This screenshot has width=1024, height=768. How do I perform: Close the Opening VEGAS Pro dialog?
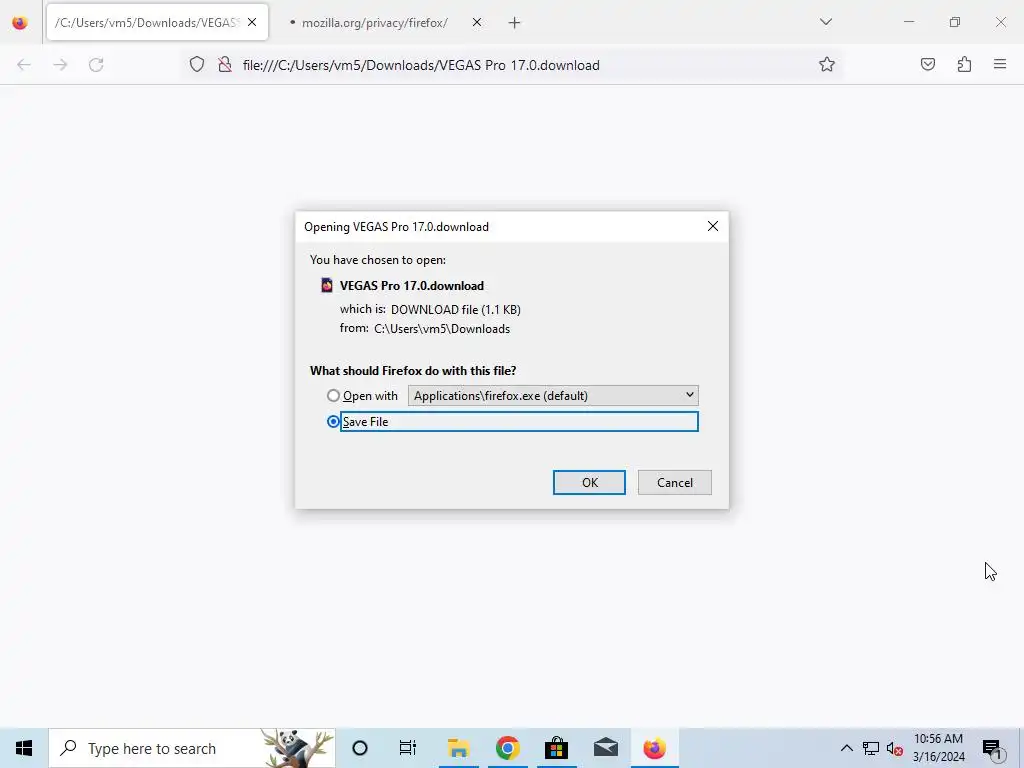point(712,226)
